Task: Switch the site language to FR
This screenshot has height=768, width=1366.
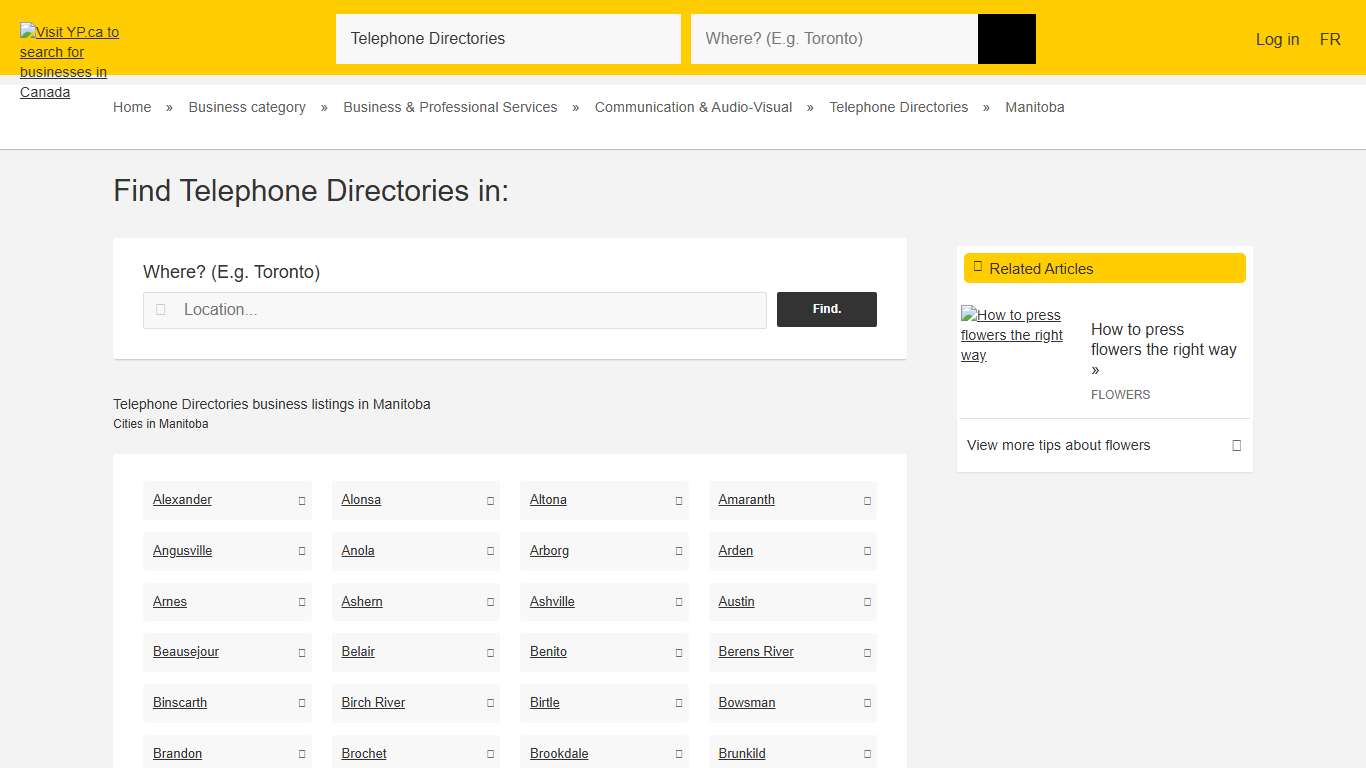Action: 1330,39
